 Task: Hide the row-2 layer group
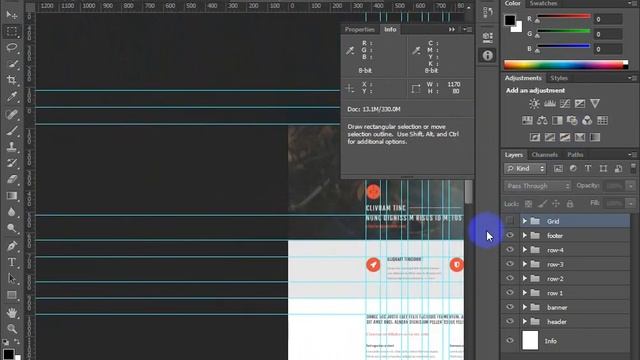(x=510, y=278)
